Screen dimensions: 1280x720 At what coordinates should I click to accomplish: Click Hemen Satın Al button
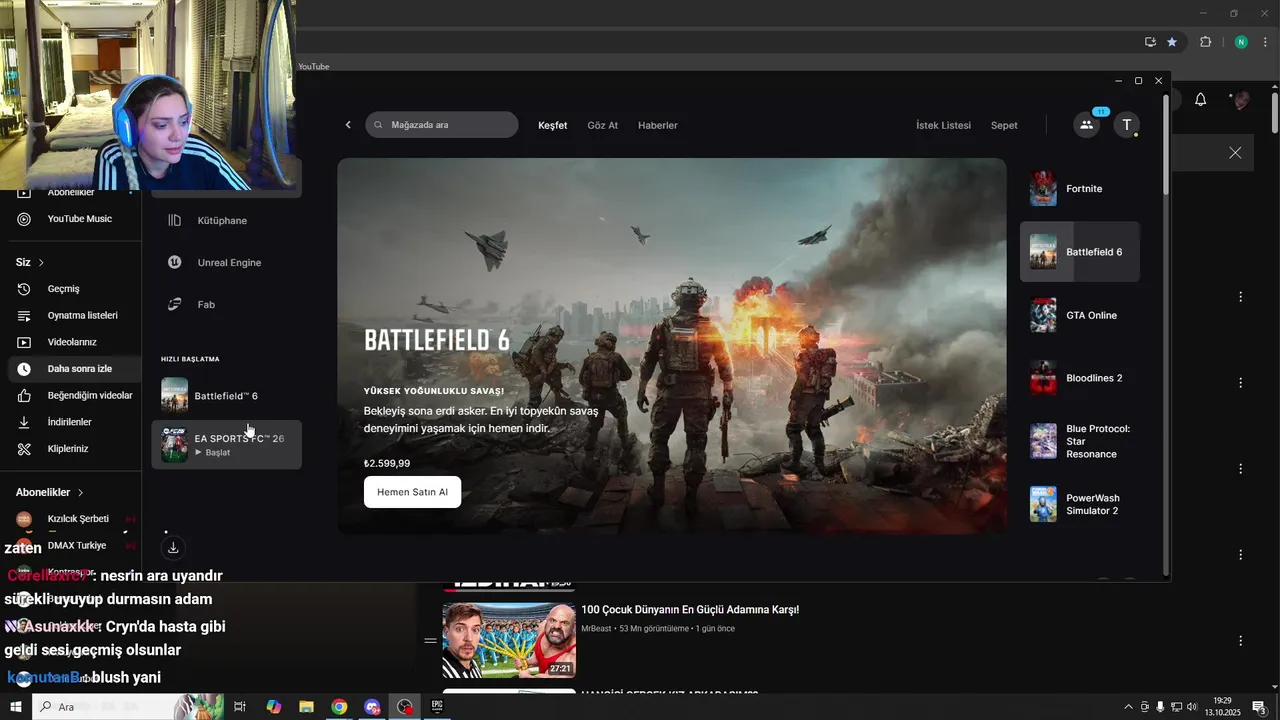click(x=412, y=492)
